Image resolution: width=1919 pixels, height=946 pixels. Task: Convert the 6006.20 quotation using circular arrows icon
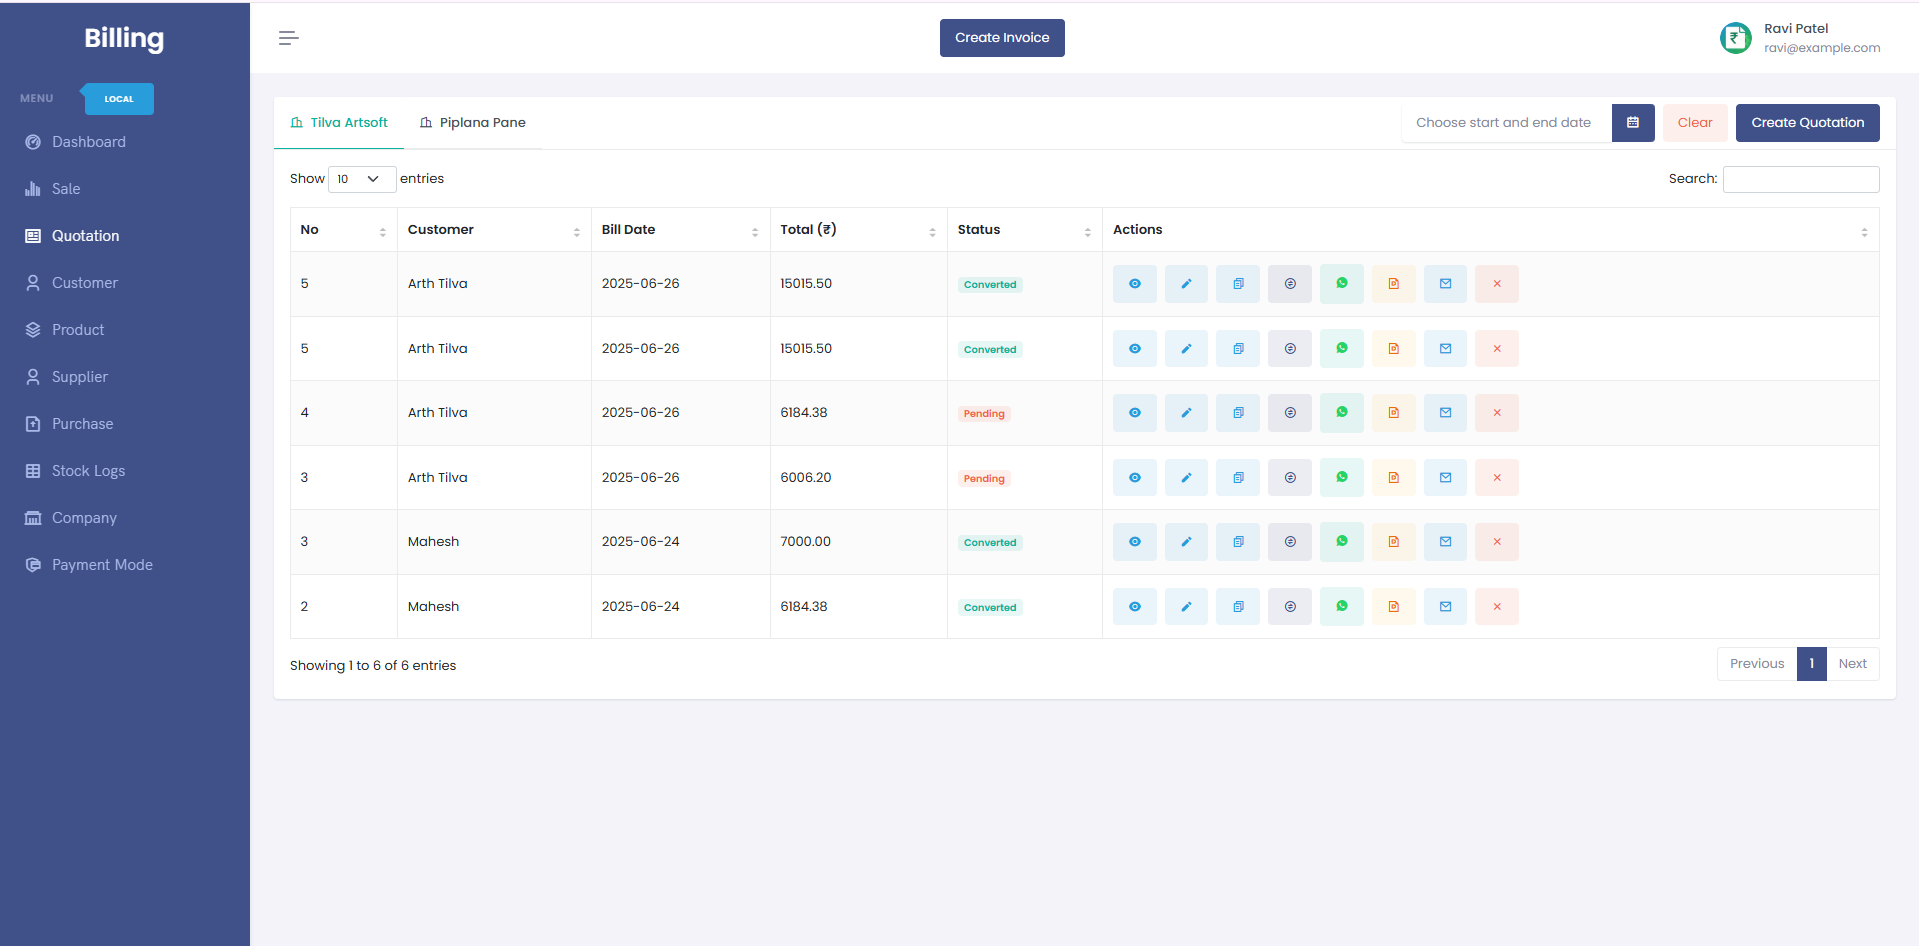[x=1290, y=478]
